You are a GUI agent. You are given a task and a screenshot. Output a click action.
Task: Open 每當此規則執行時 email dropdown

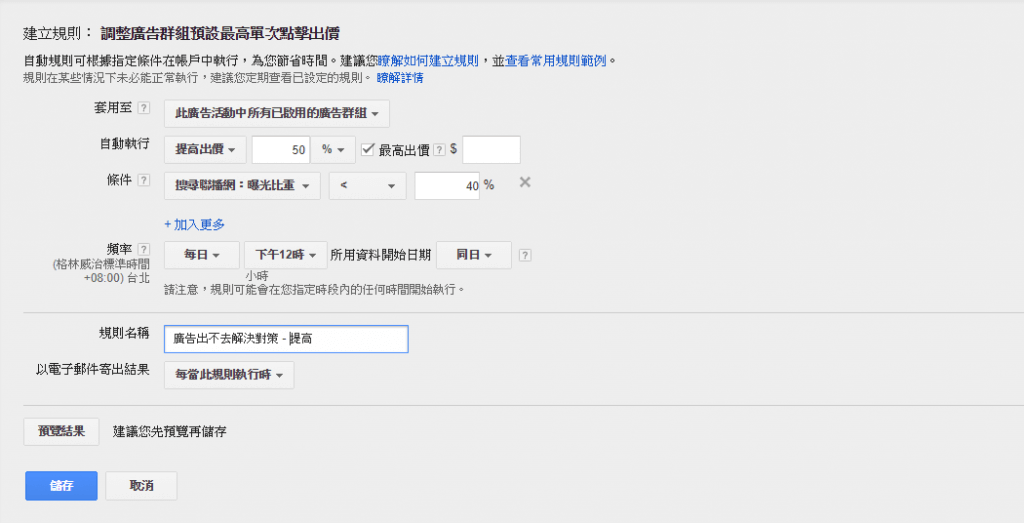tap(229, 375)
